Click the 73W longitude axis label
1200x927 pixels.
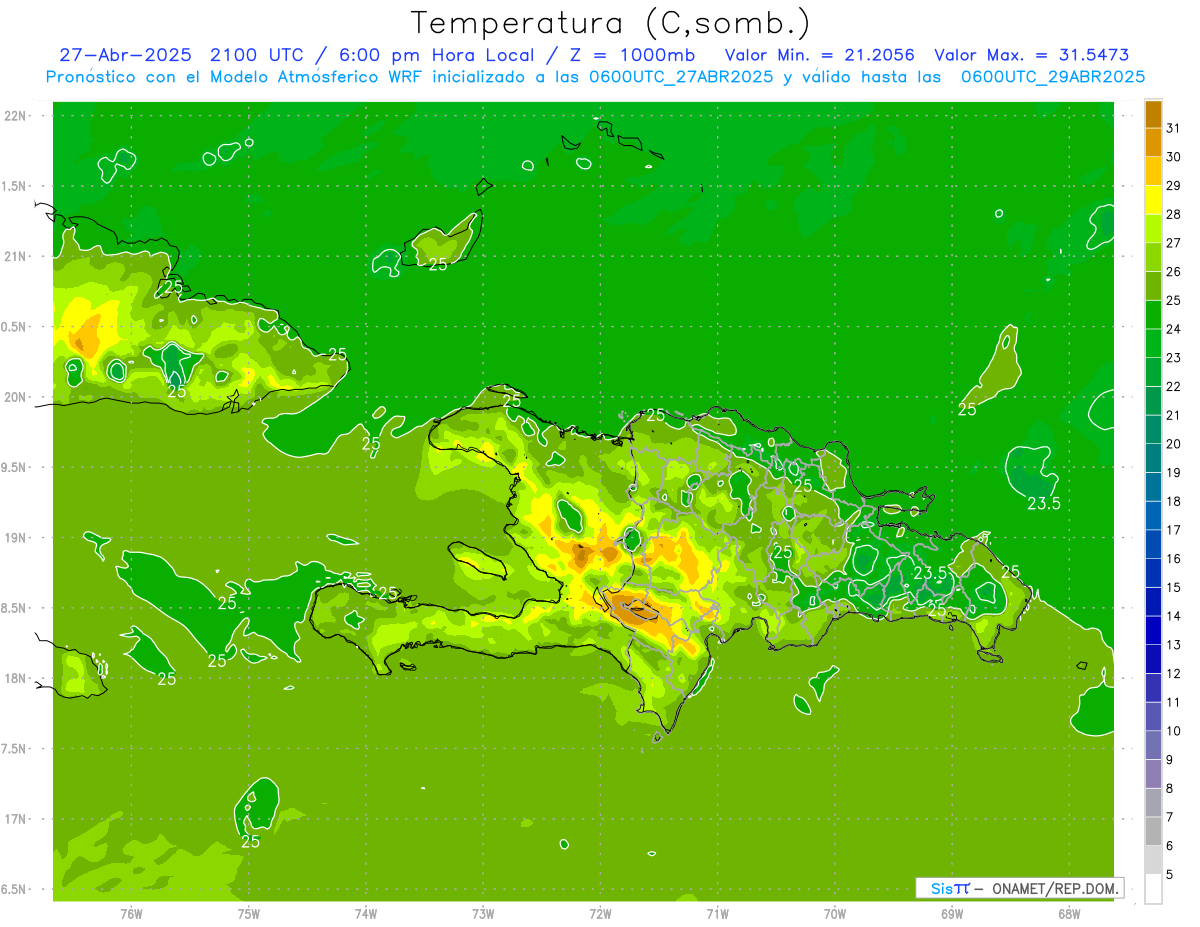tap(483, 914)
